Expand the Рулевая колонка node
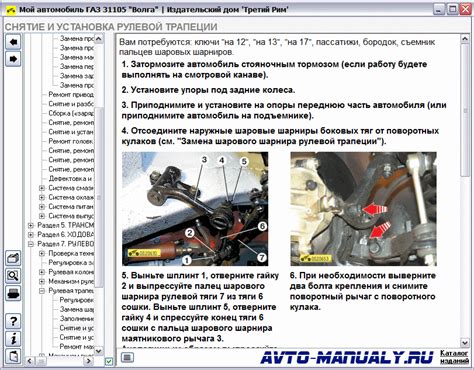Image resolution: width=474 pixels, height=370 pixels. point(42,272)
